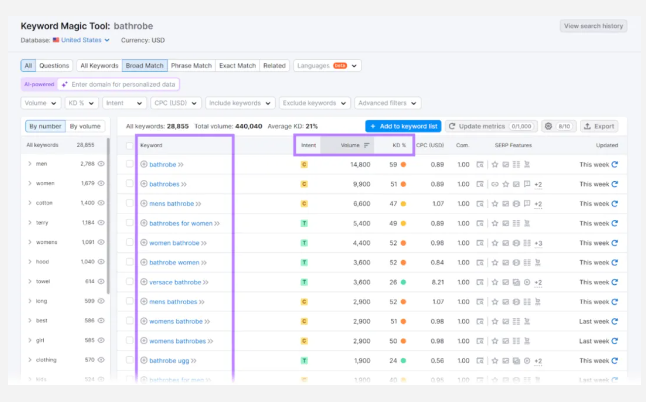Select Related tab
Viewport: 646px width, 402px height.
[274, 65]
